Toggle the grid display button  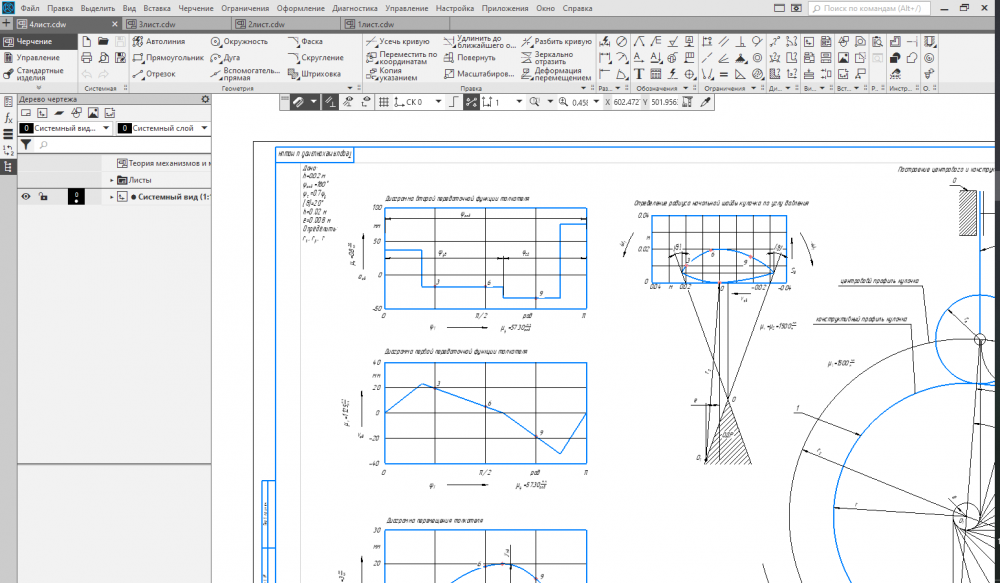(382, 102)
